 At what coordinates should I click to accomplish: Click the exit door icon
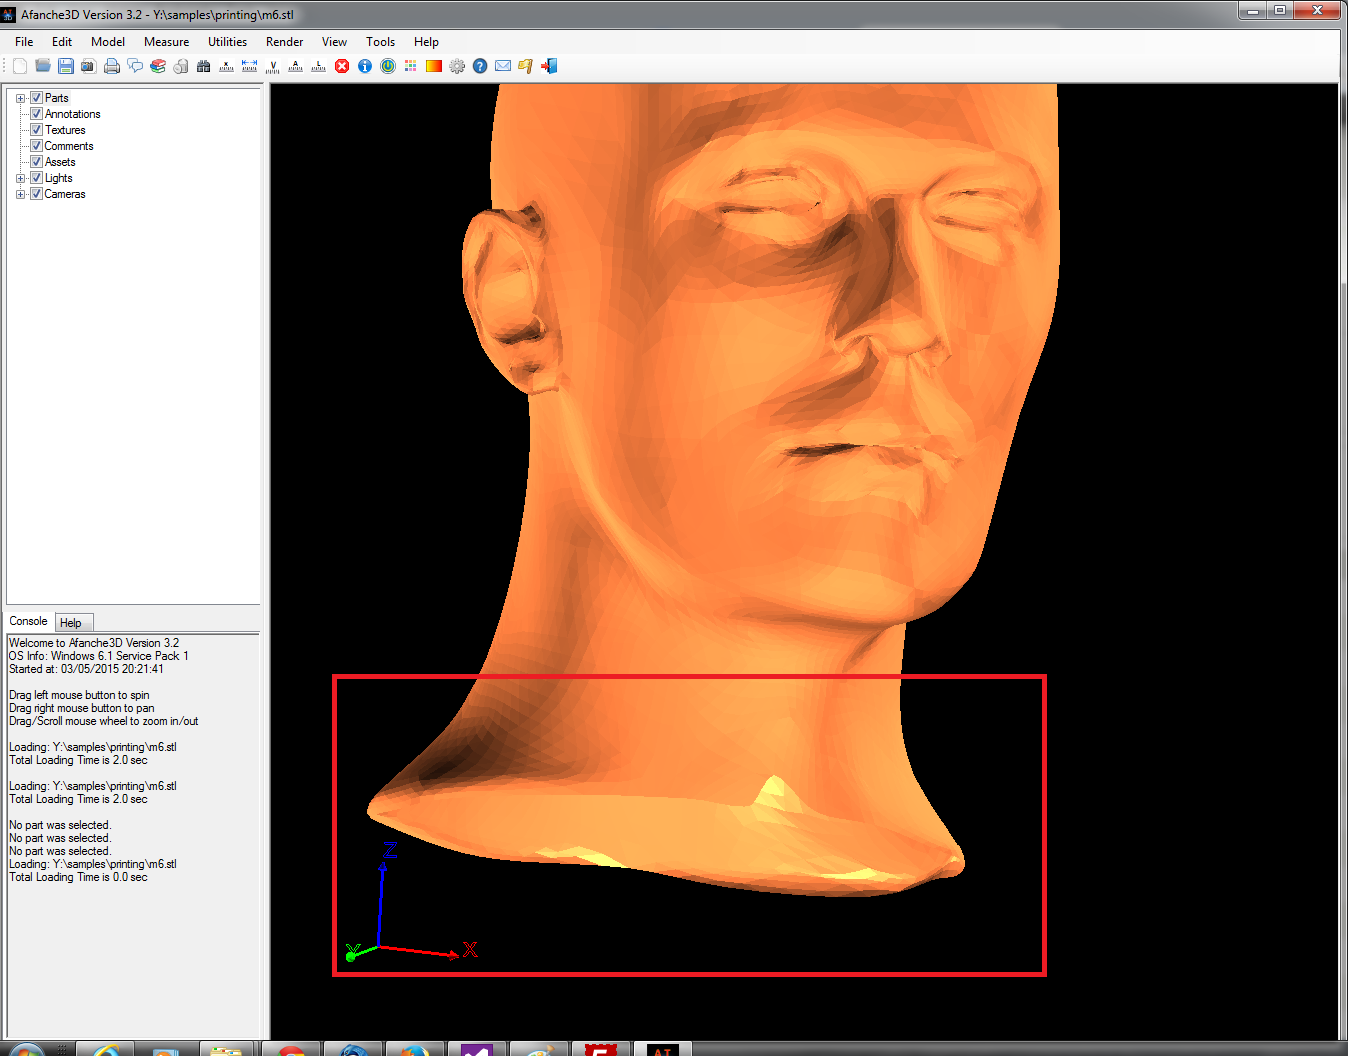click(x=549, y=66)
